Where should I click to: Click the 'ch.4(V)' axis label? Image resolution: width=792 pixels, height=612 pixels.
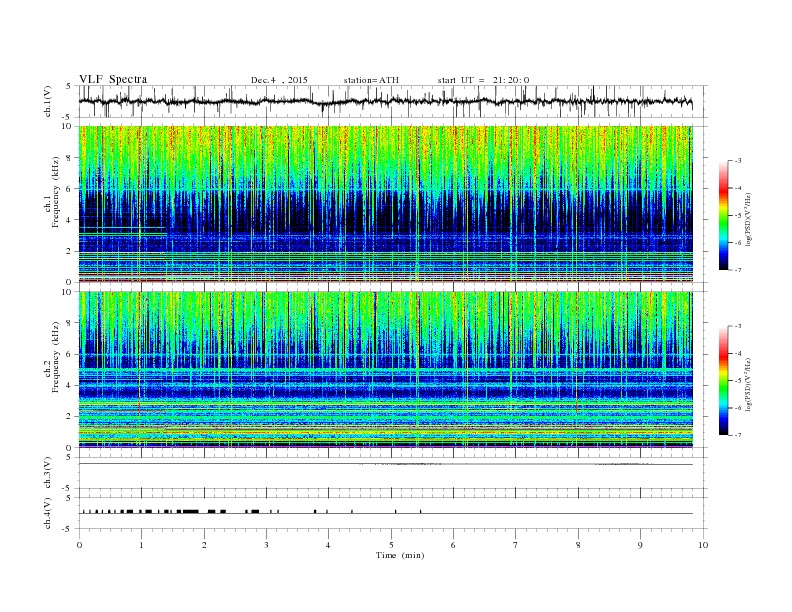click(48, 514)
